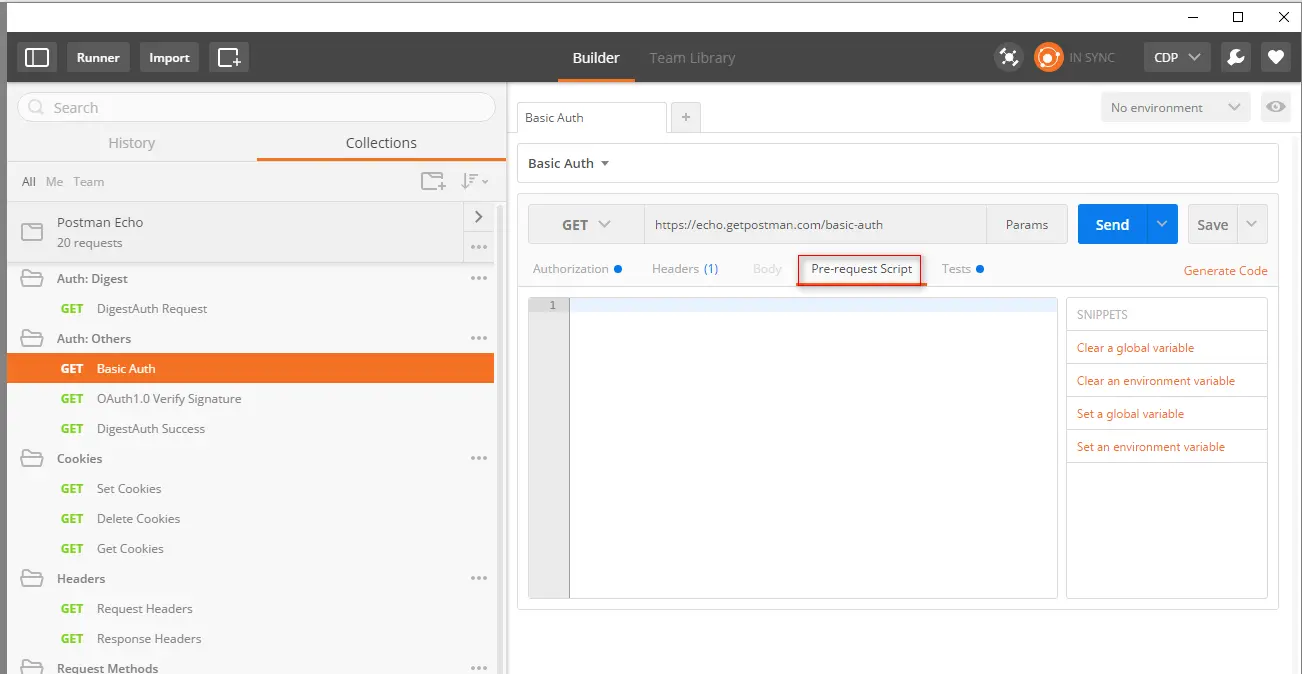Click the heart icon
The height and width of the screenshot is (674, 1302).
coord(1275,57)
